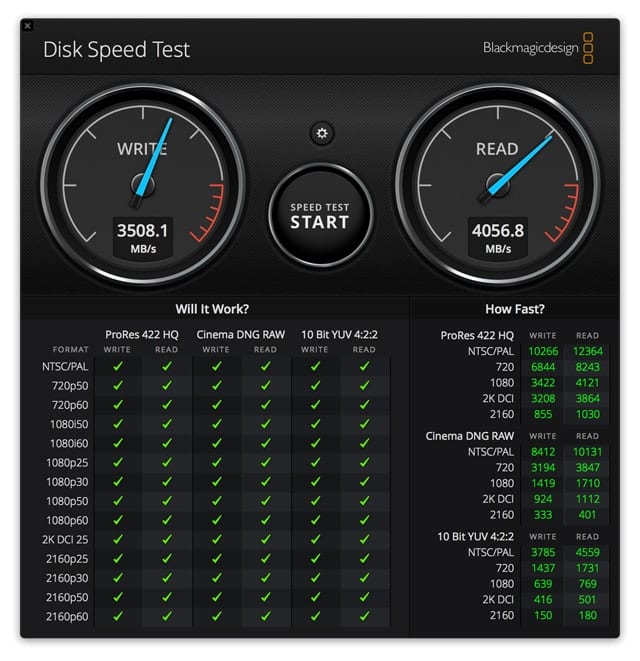Screen dimensions: 640x661
Task: Click the ProRes 422 HQ write checkmark for NTSC/PAL
Action: [118, 367]
